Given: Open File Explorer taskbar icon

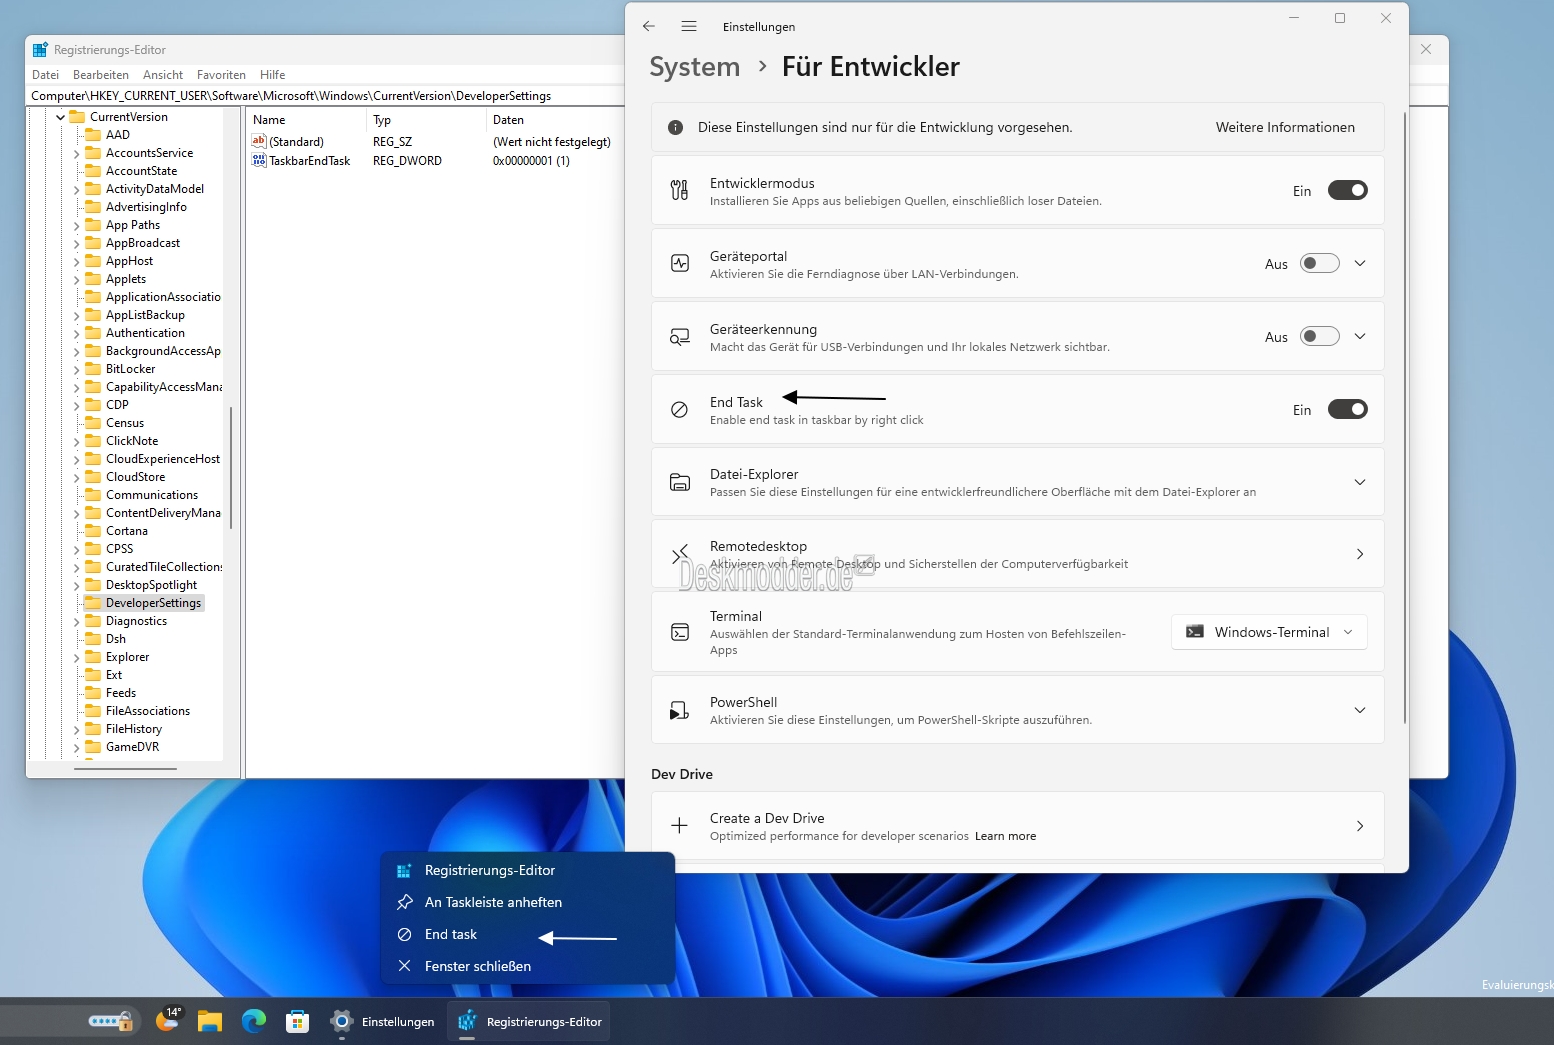Looking at the screenshot, I should pos(210,1021).
